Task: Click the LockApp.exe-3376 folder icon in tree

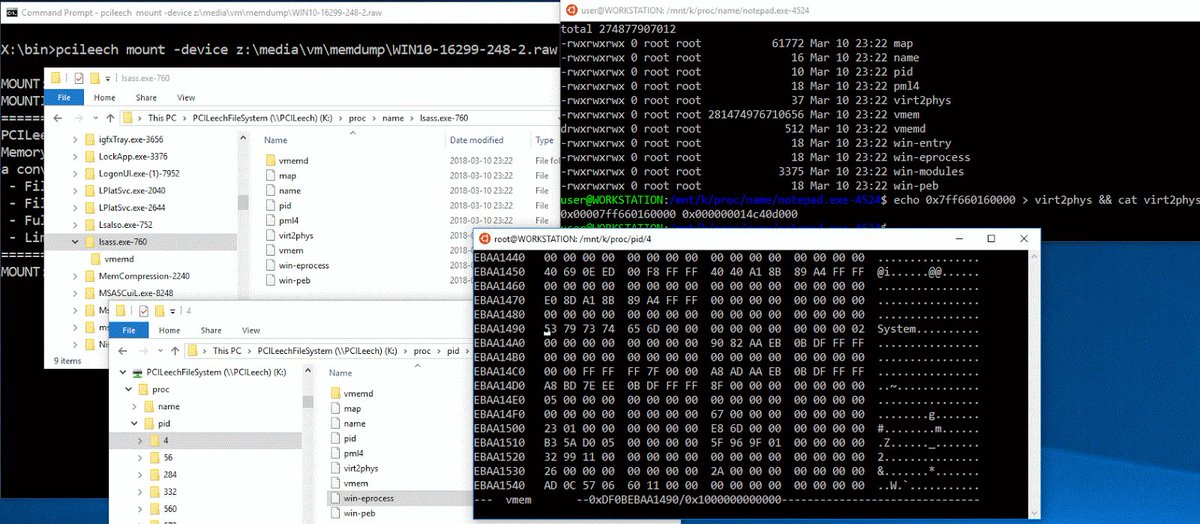Action: pos(91,157)
